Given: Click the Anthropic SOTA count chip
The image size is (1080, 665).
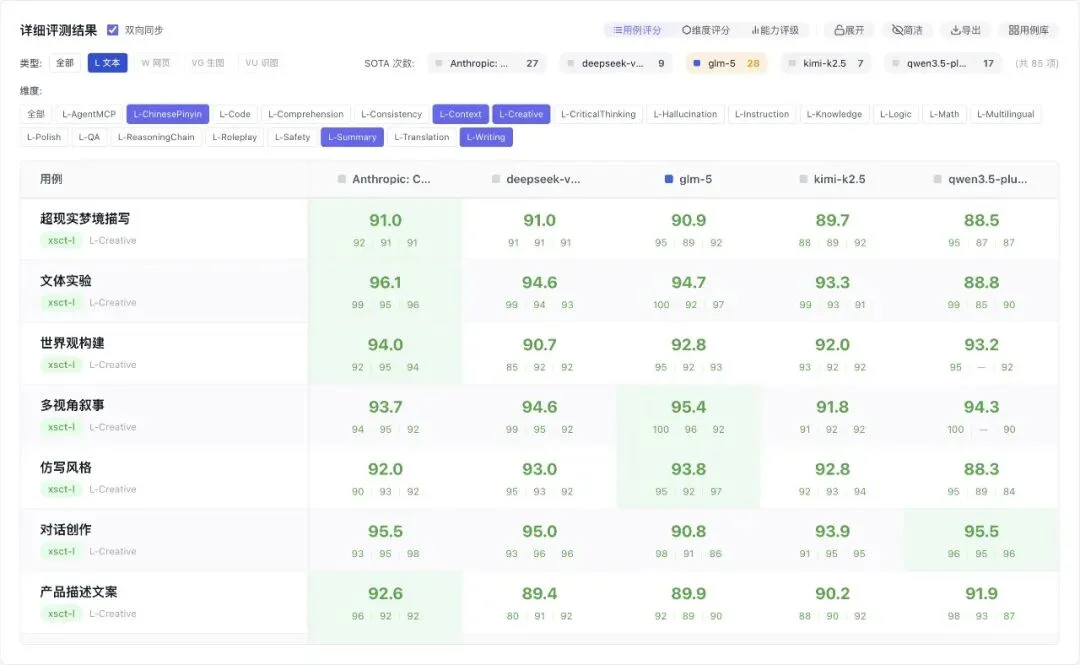Looking at the screenshot, I should 487,63.
